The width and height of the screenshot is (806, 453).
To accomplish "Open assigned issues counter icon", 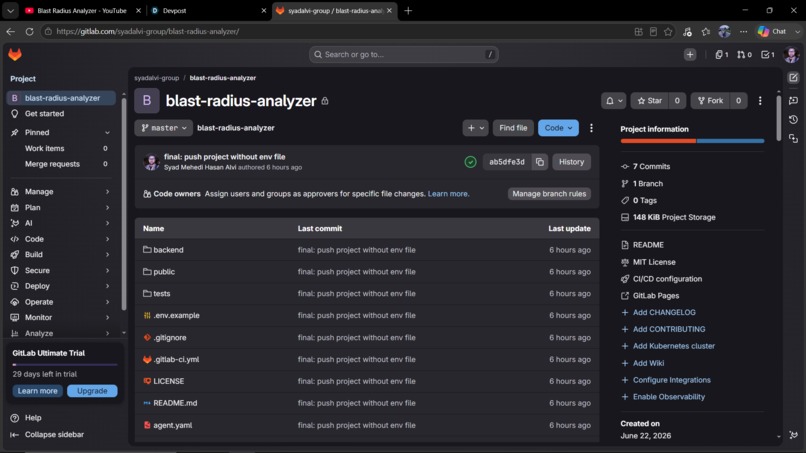I will pos(722,55).
